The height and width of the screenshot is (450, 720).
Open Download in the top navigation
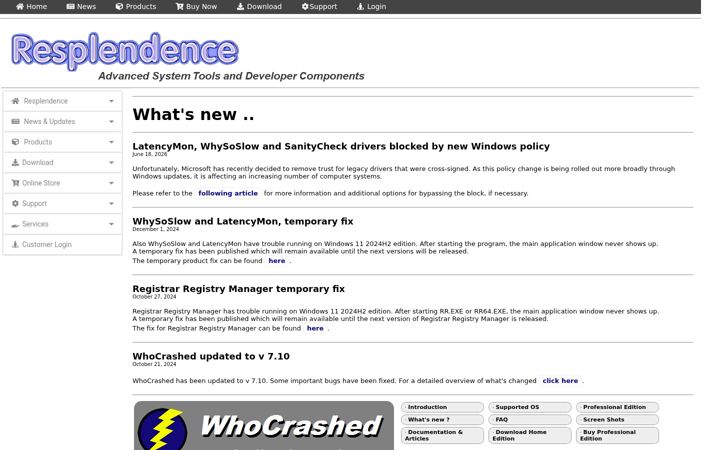click(259, 6)
